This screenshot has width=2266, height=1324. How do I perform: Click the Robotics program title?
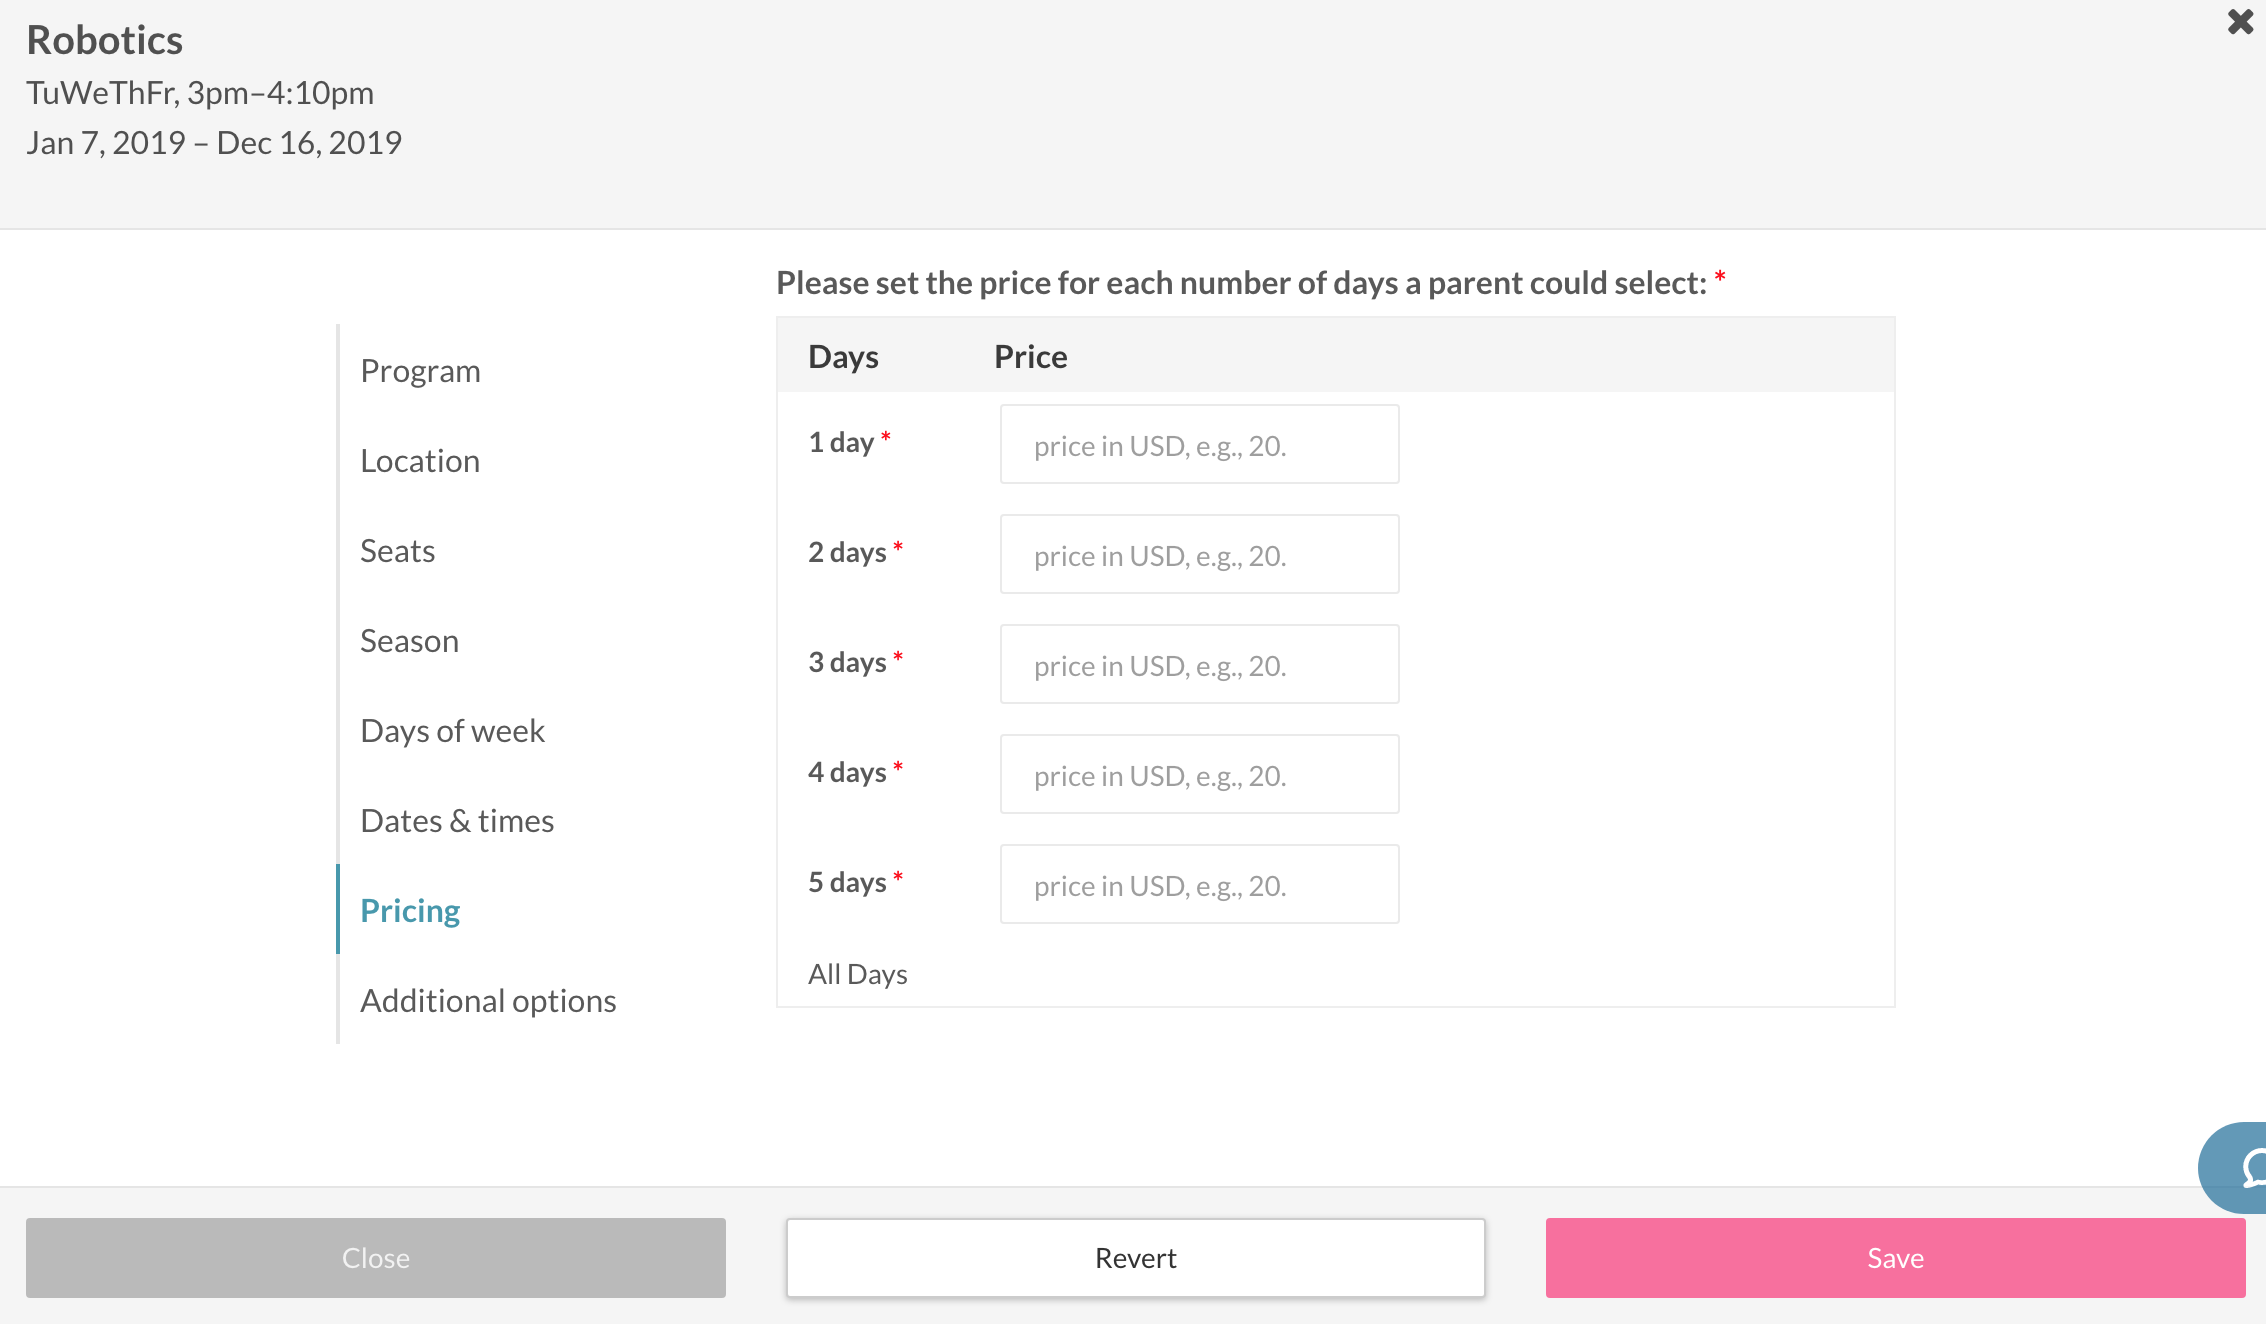(105, 40)
